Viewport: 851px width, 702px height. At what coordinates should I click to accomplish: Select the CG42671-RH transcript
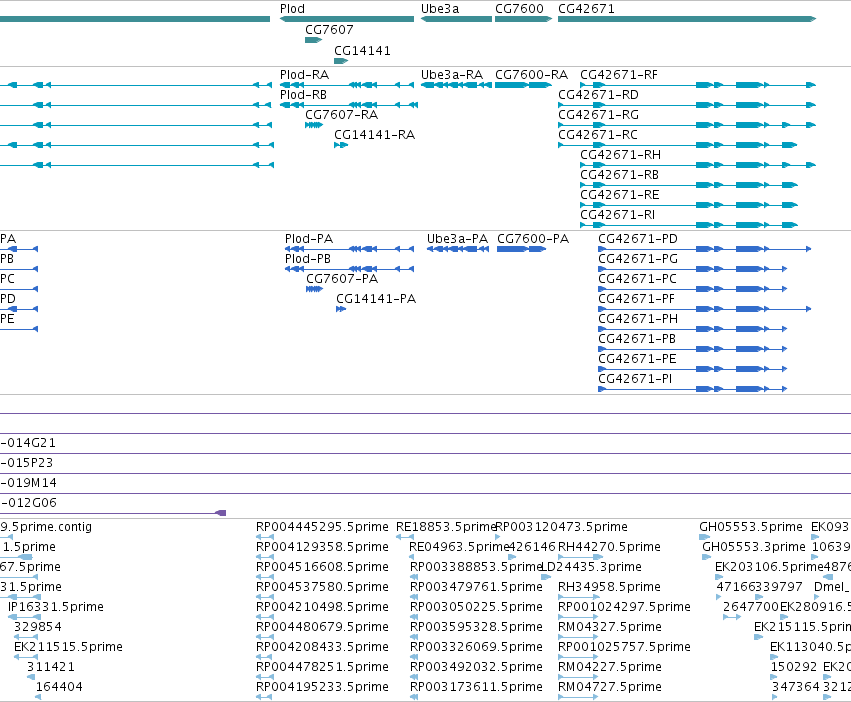click(x=698, y=165)
